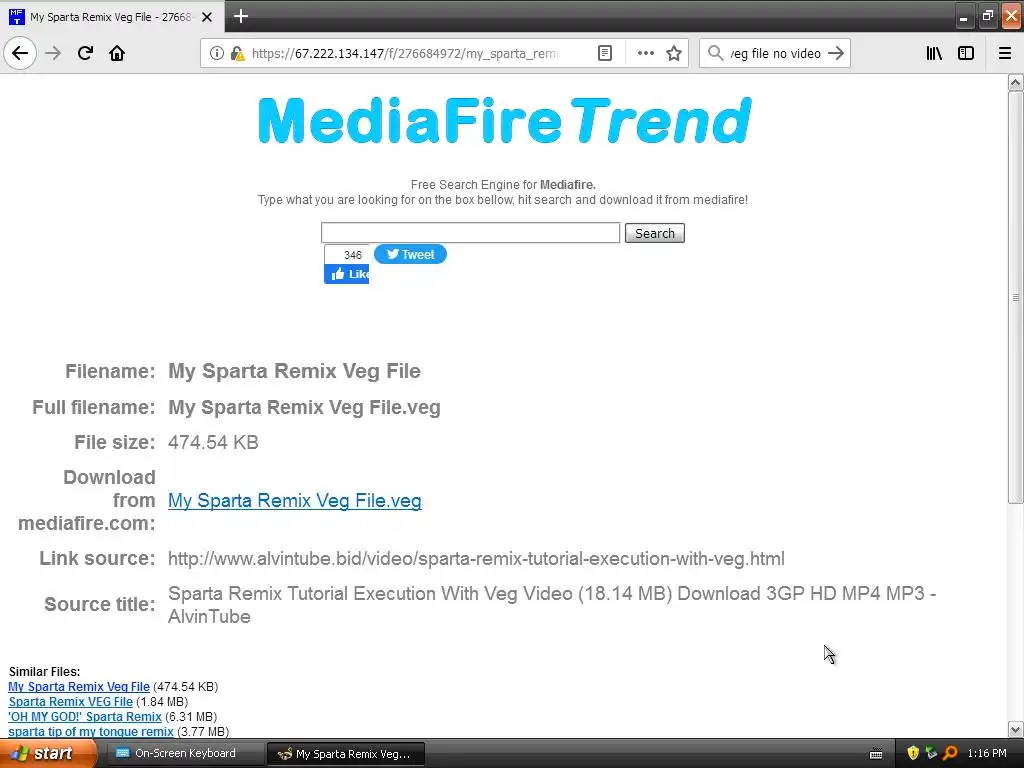Screen dimensions: 1024x768
Task: Click the safely remove hardware tray icon
Action: (x=931, y=753)
